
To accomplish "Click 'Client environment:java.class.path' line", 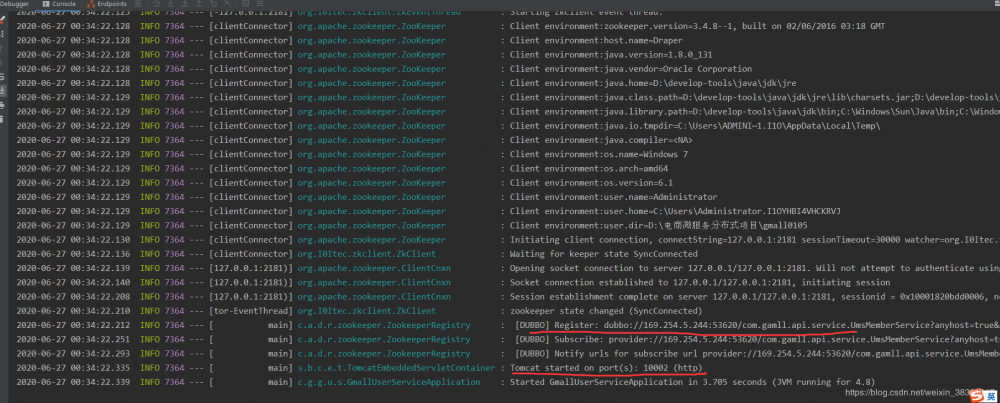I will point(754,97).
